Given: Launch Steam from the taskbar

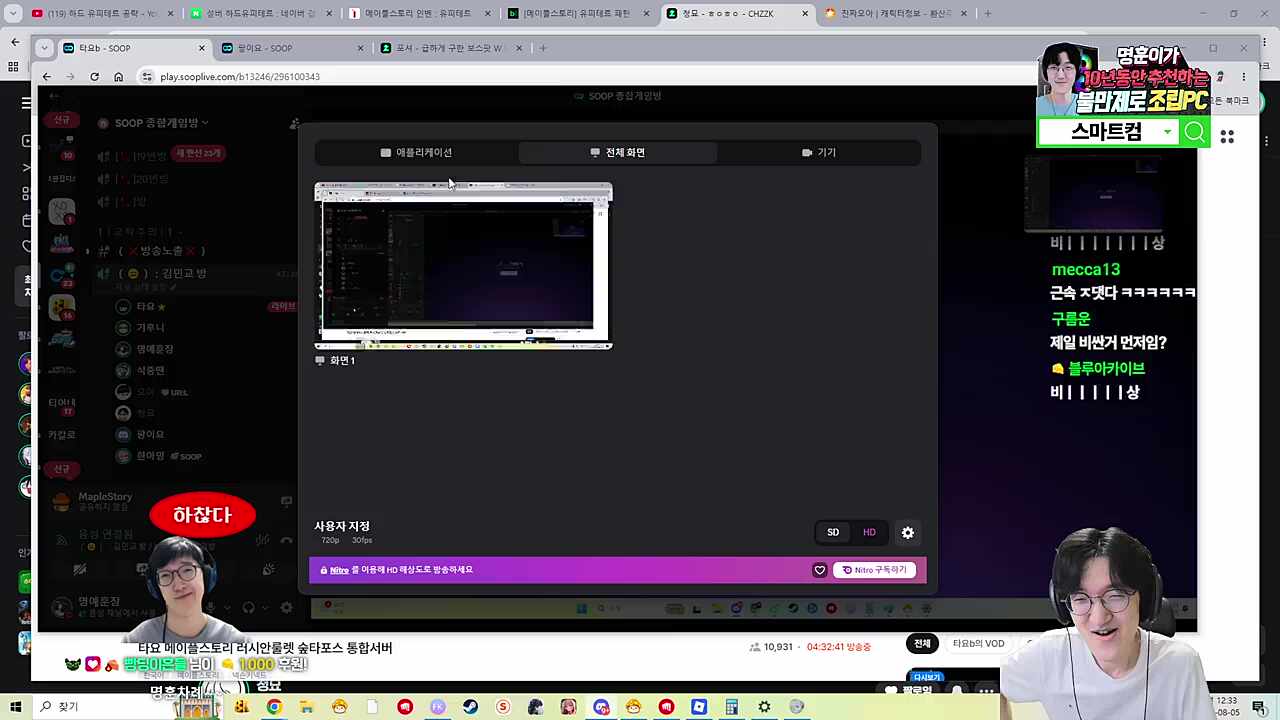Looking at the screenshot, I should (x=470, y=707).
